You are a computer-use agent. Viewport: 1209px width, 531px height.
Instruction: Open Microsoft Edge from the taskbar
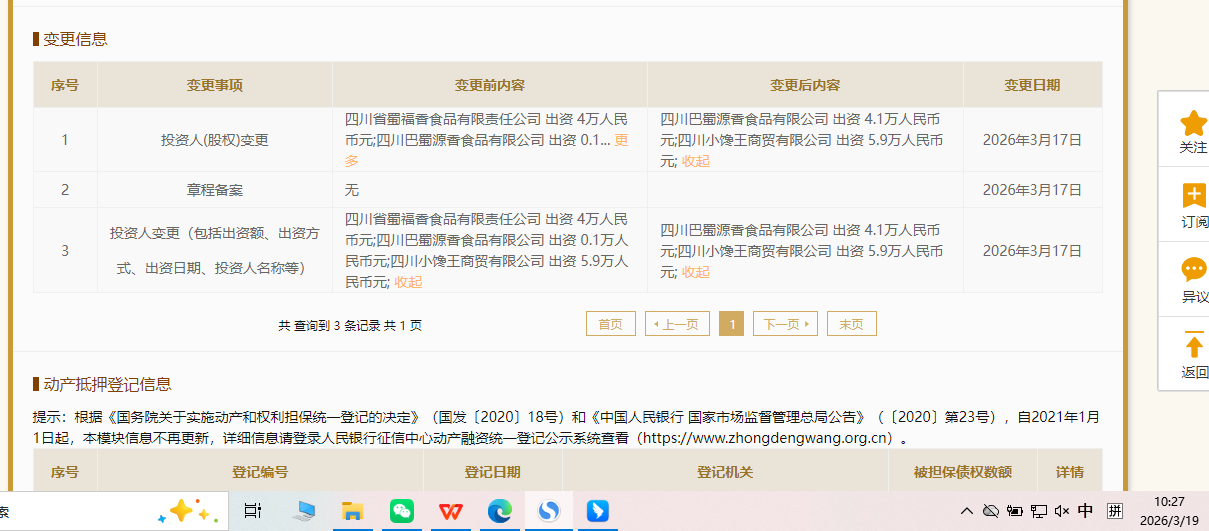click(500, 511)
